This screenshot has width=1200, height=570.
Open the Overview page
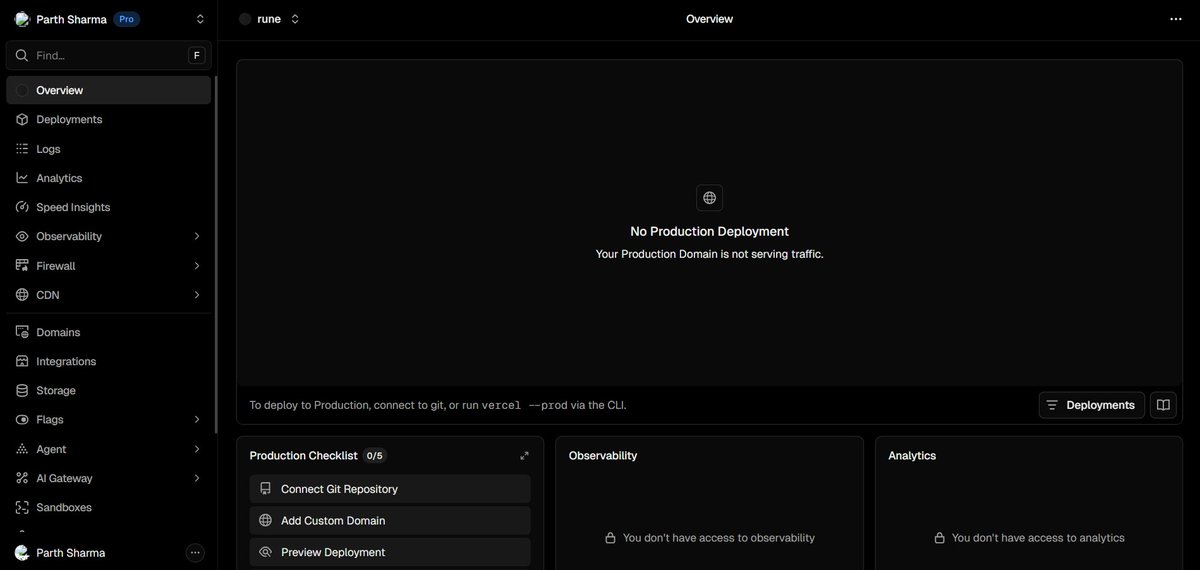click(109, 90)
